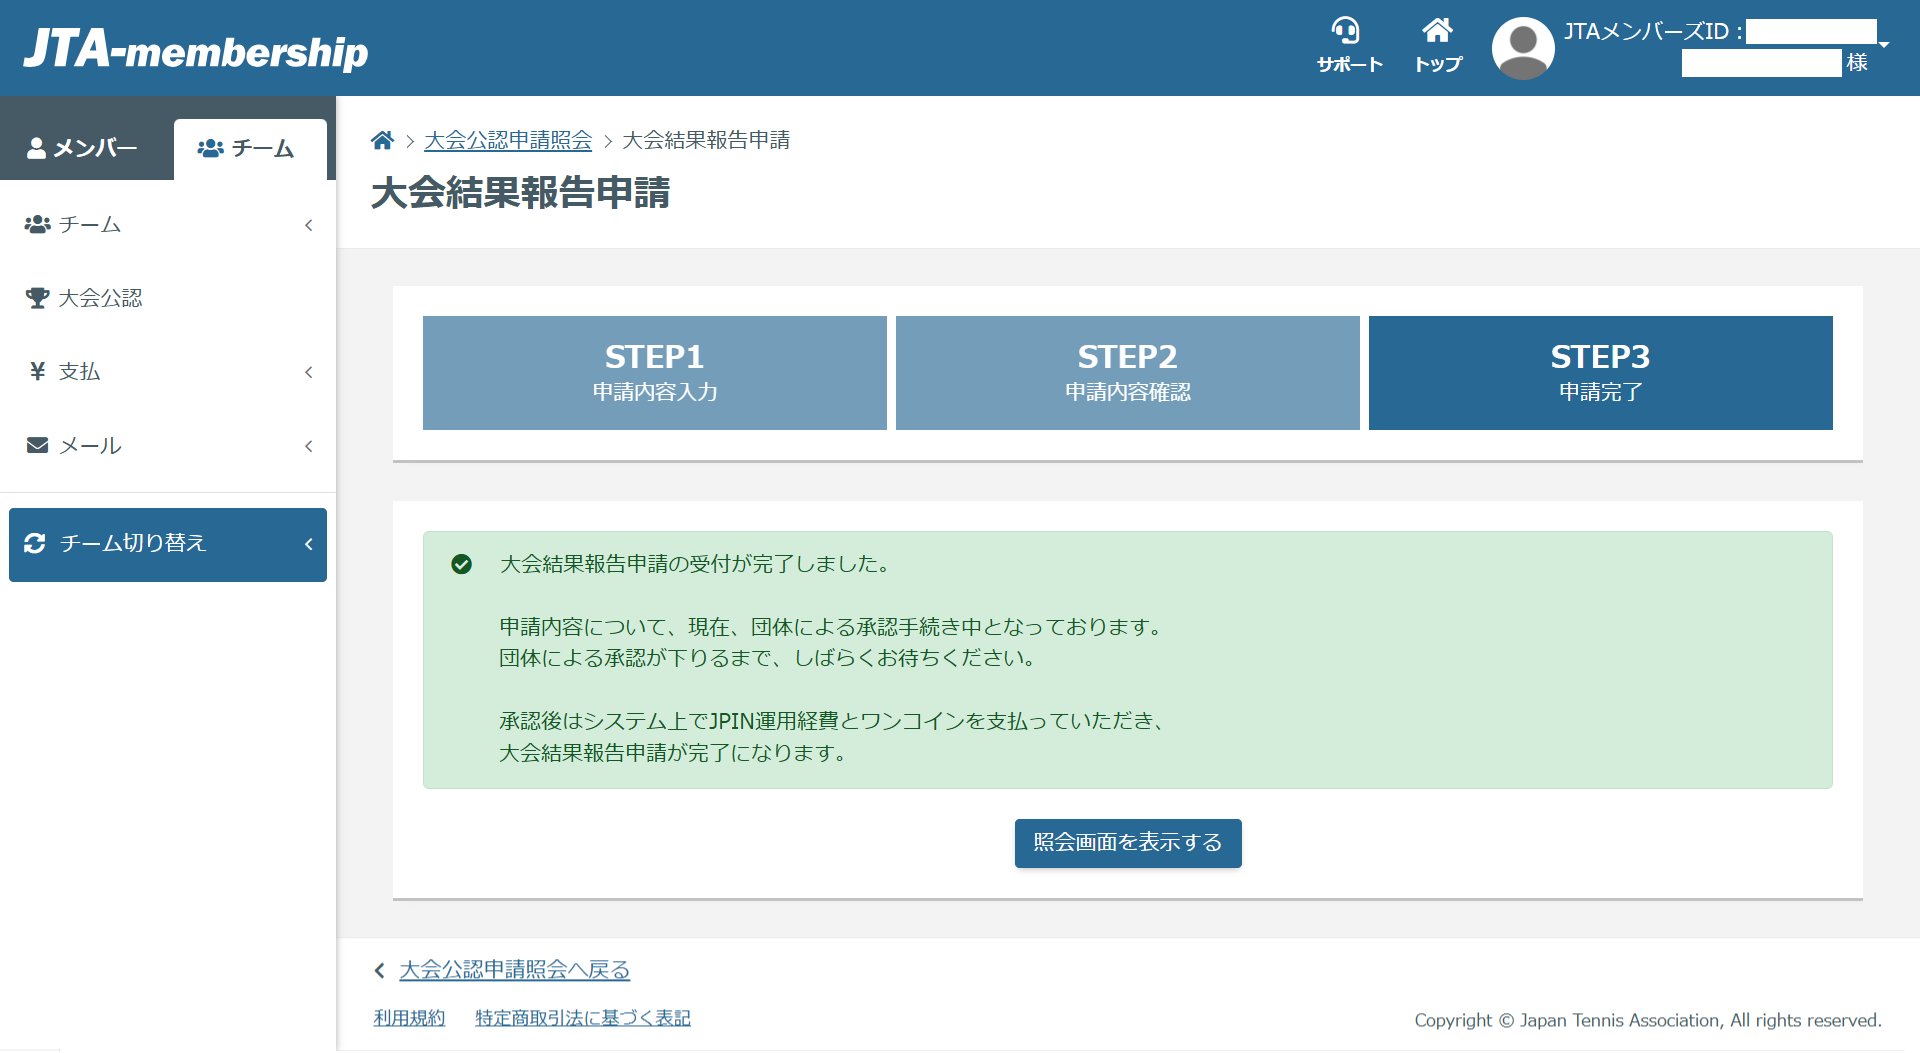The image size is (1920, 1053).
Task: Click the headset Support icon
Action: [1346, 32]
